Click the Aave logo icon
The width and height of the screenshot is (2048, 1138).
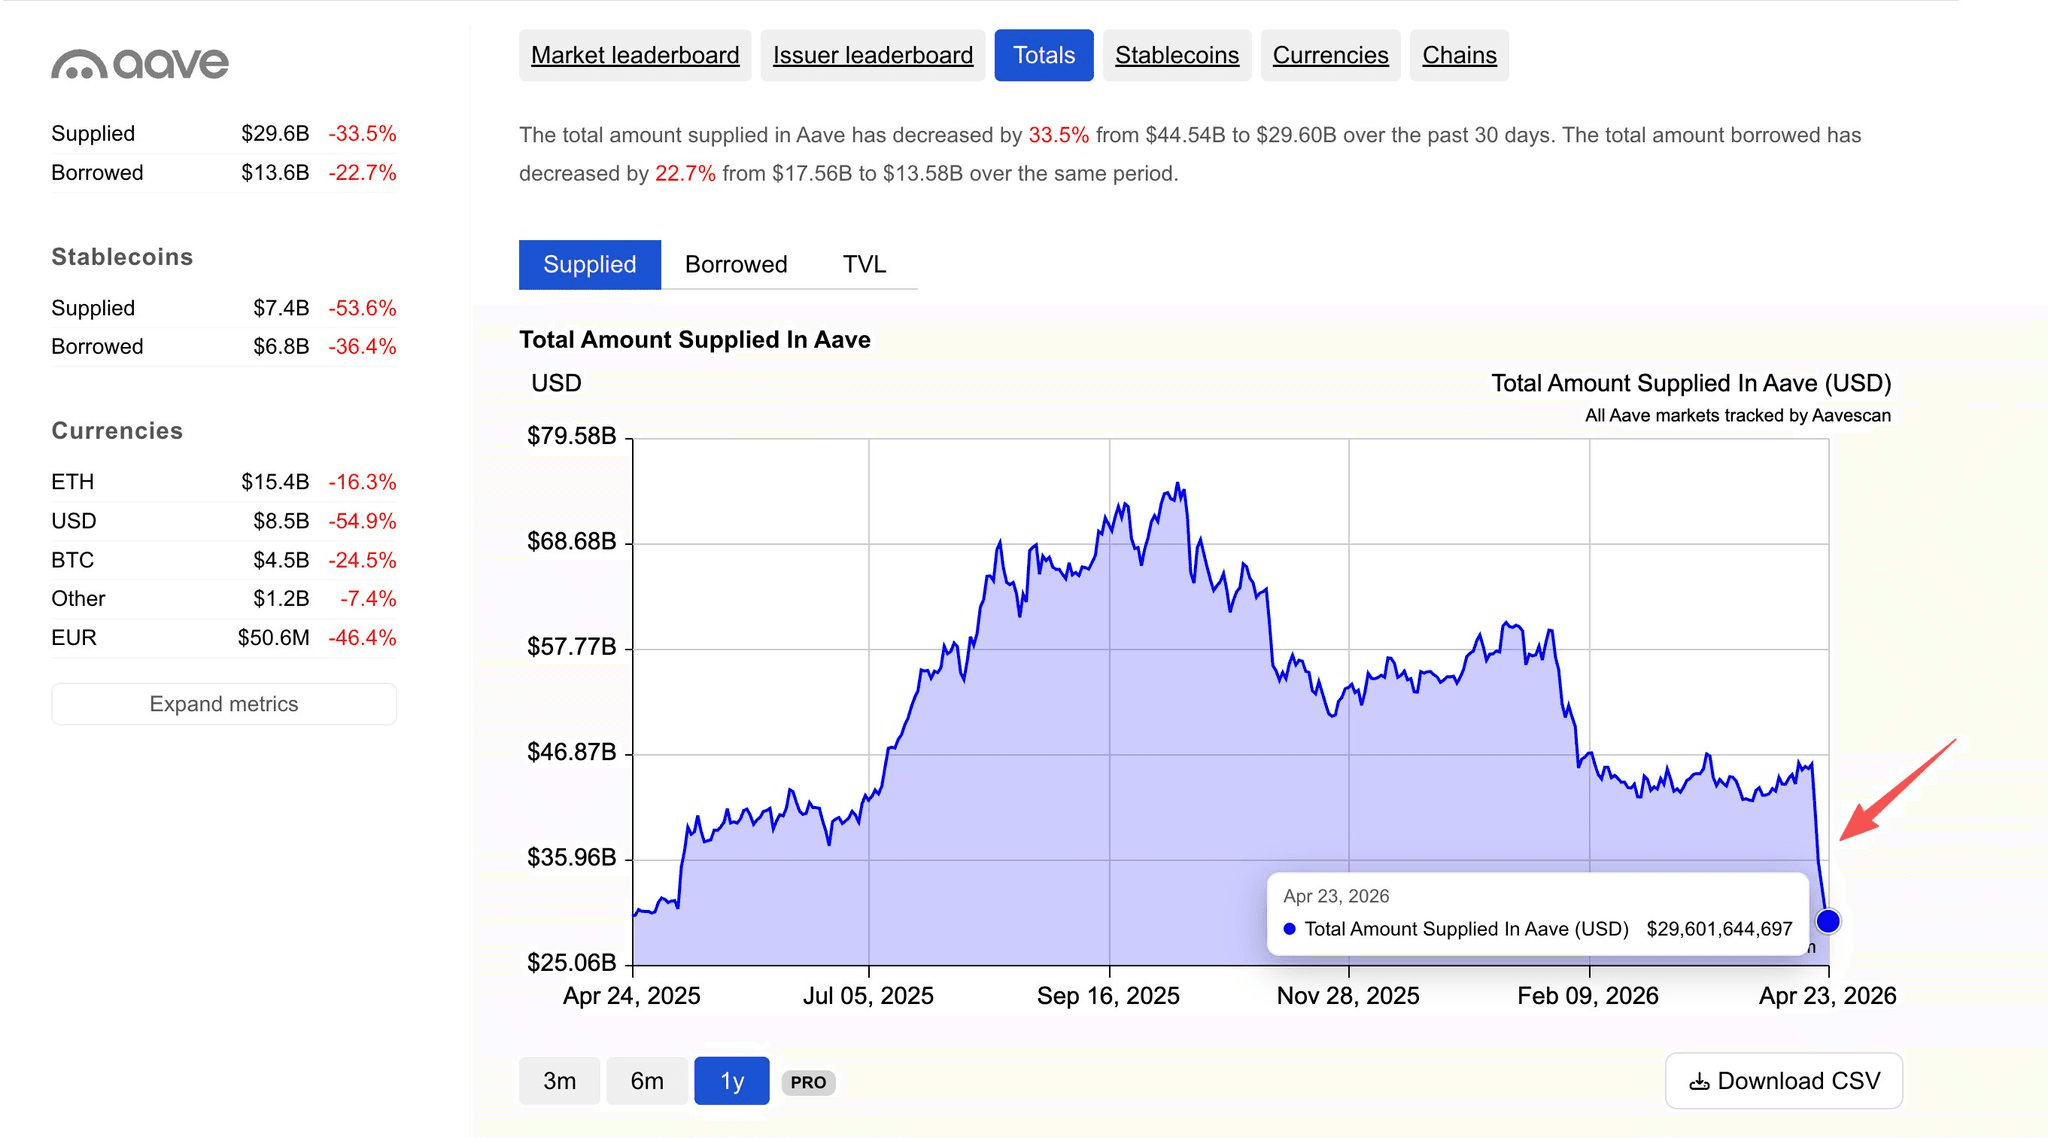tap(79, 65)
